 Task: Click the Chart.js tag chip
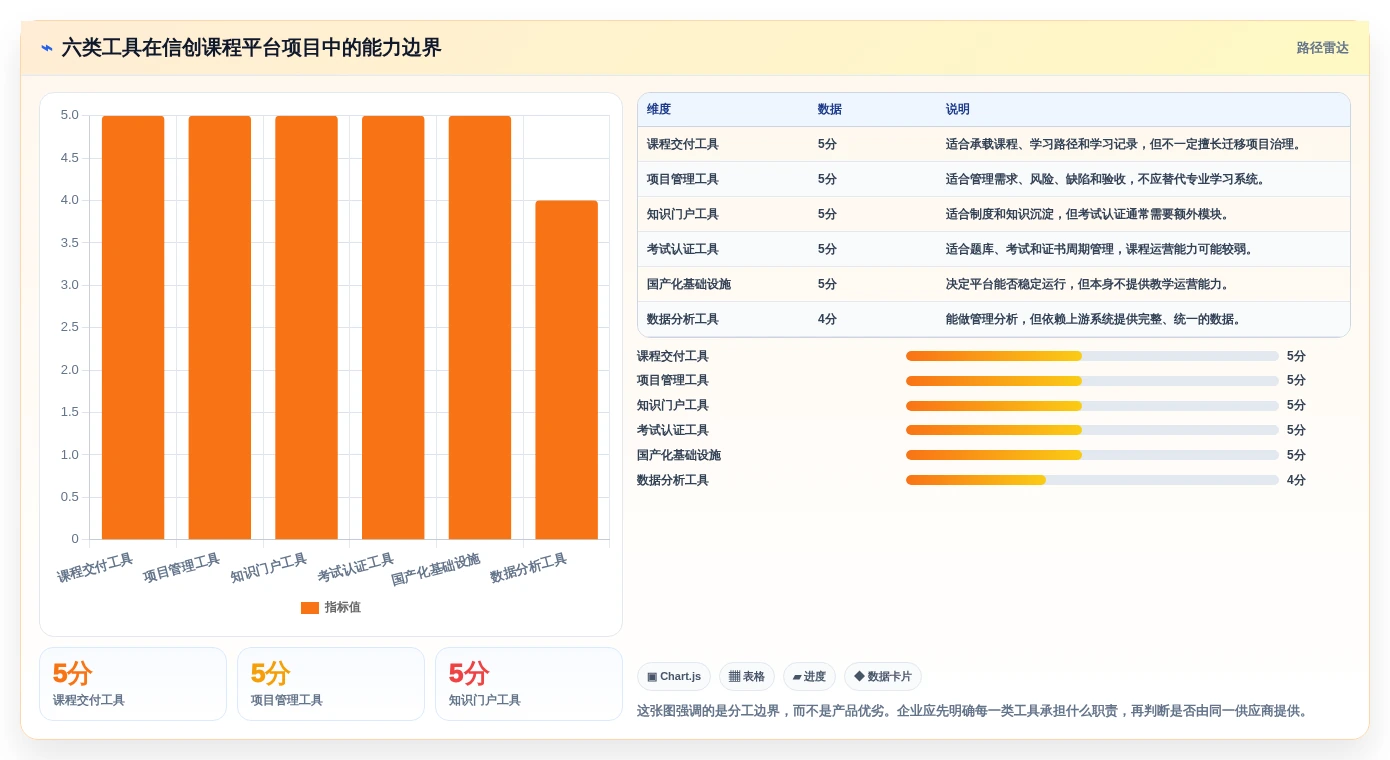click(x=674, y=677)
